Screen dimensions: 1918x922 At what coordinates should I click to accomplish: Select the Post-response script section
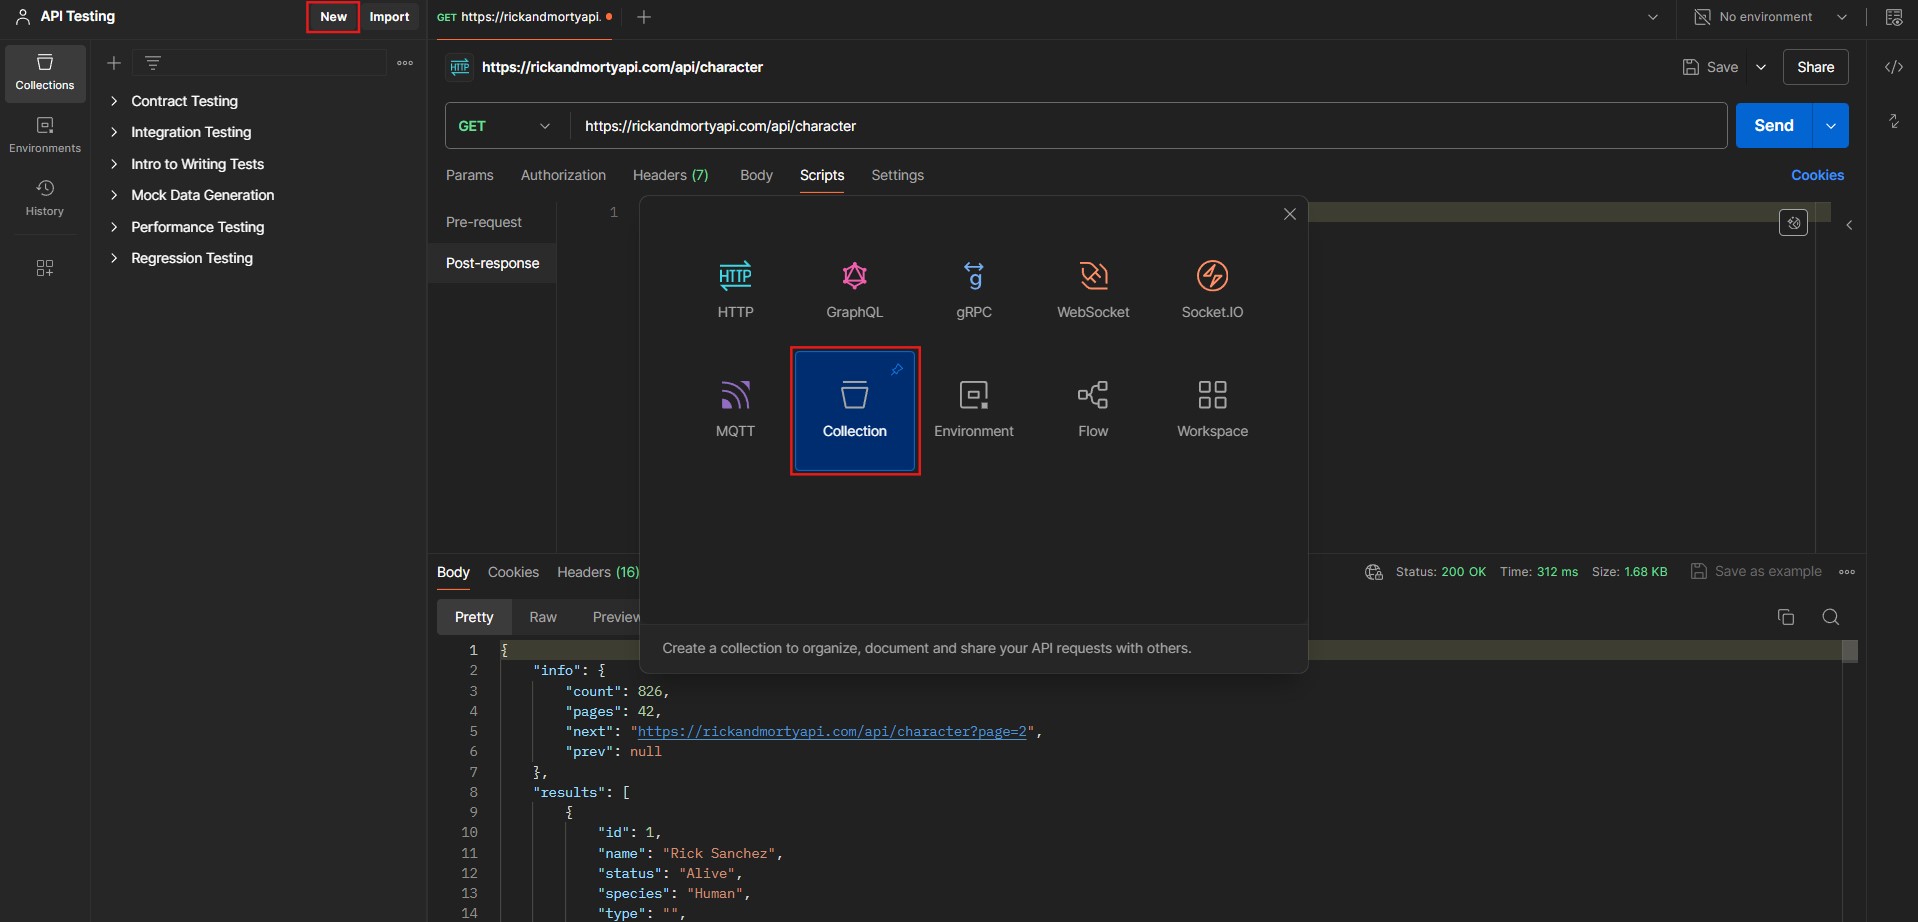click(492, 263)
